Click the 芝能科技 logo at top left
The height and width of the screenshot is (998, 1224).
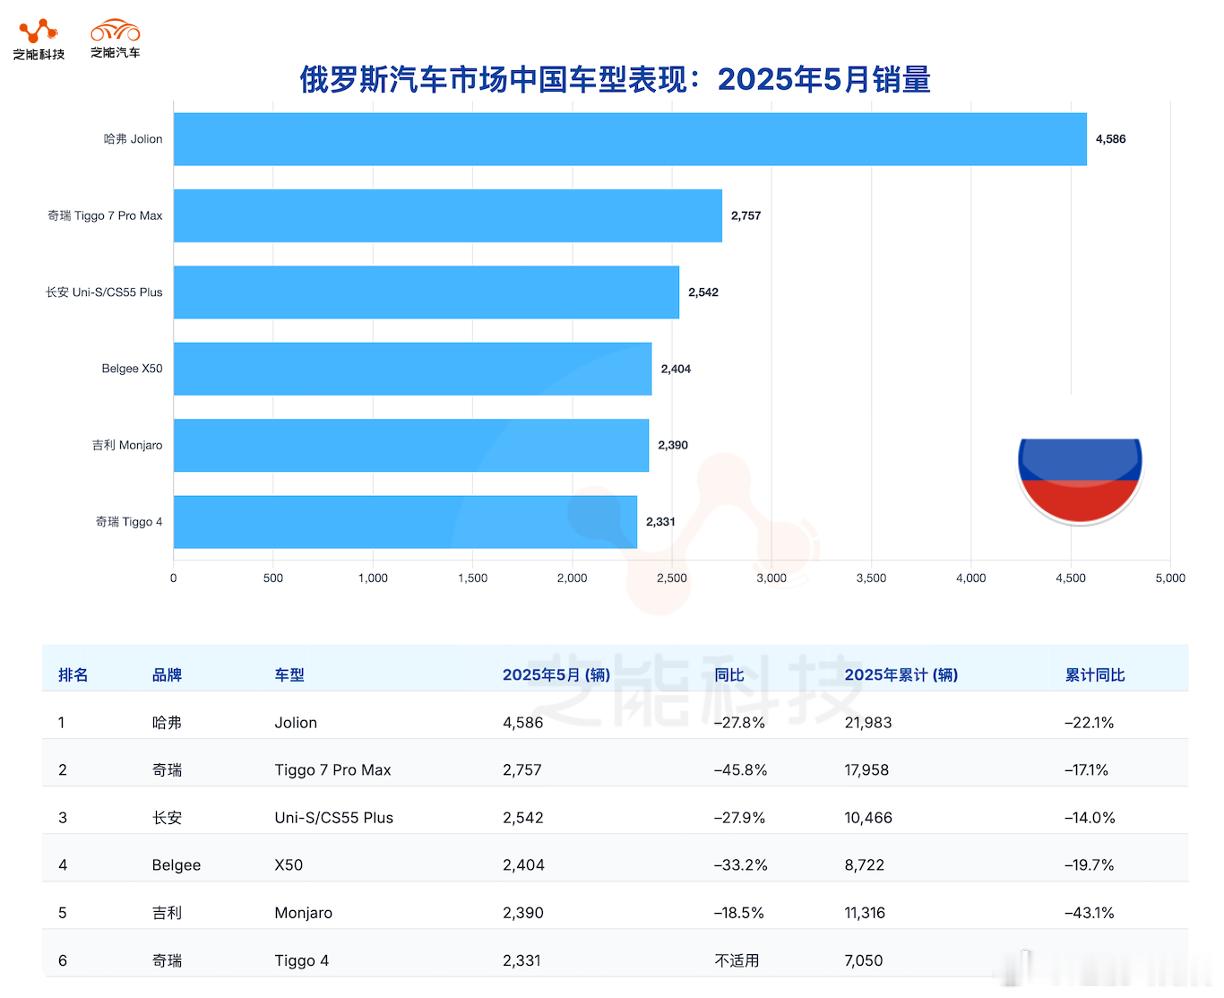[39, 40]
